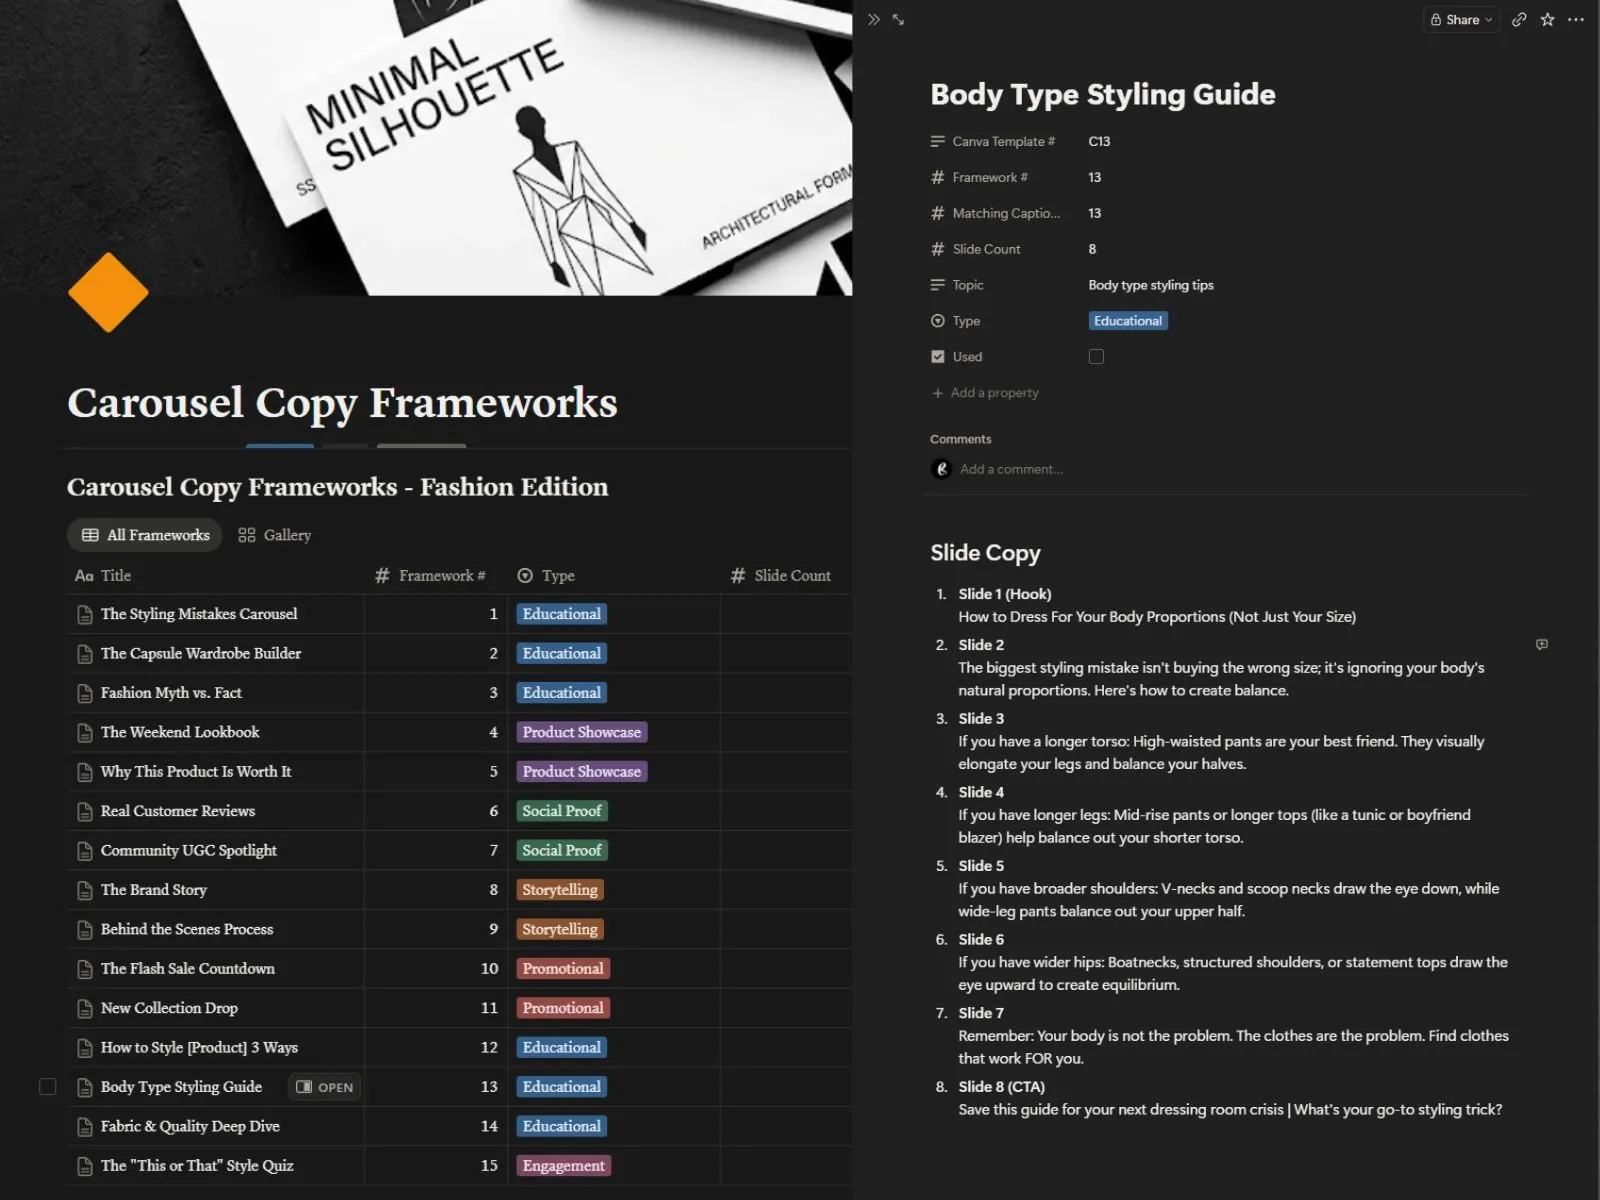1600x1200 pixels.
Task: Click the Promotional tag of New Collection Drop
Action: (563, 1008)
